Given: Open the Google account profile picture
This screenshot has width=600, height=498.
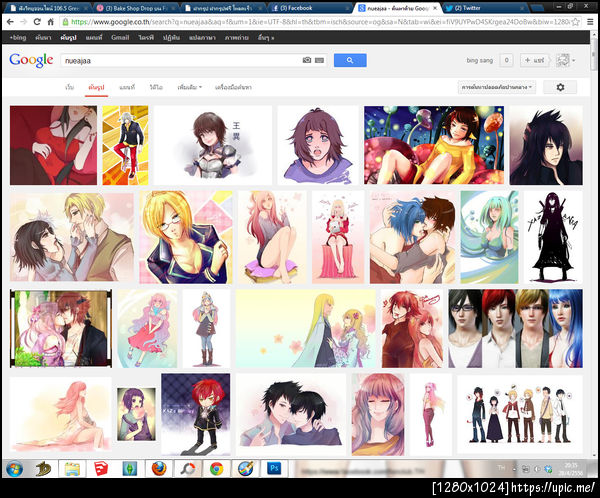Looking at the screenshot, I should click(x=562, y=60).
